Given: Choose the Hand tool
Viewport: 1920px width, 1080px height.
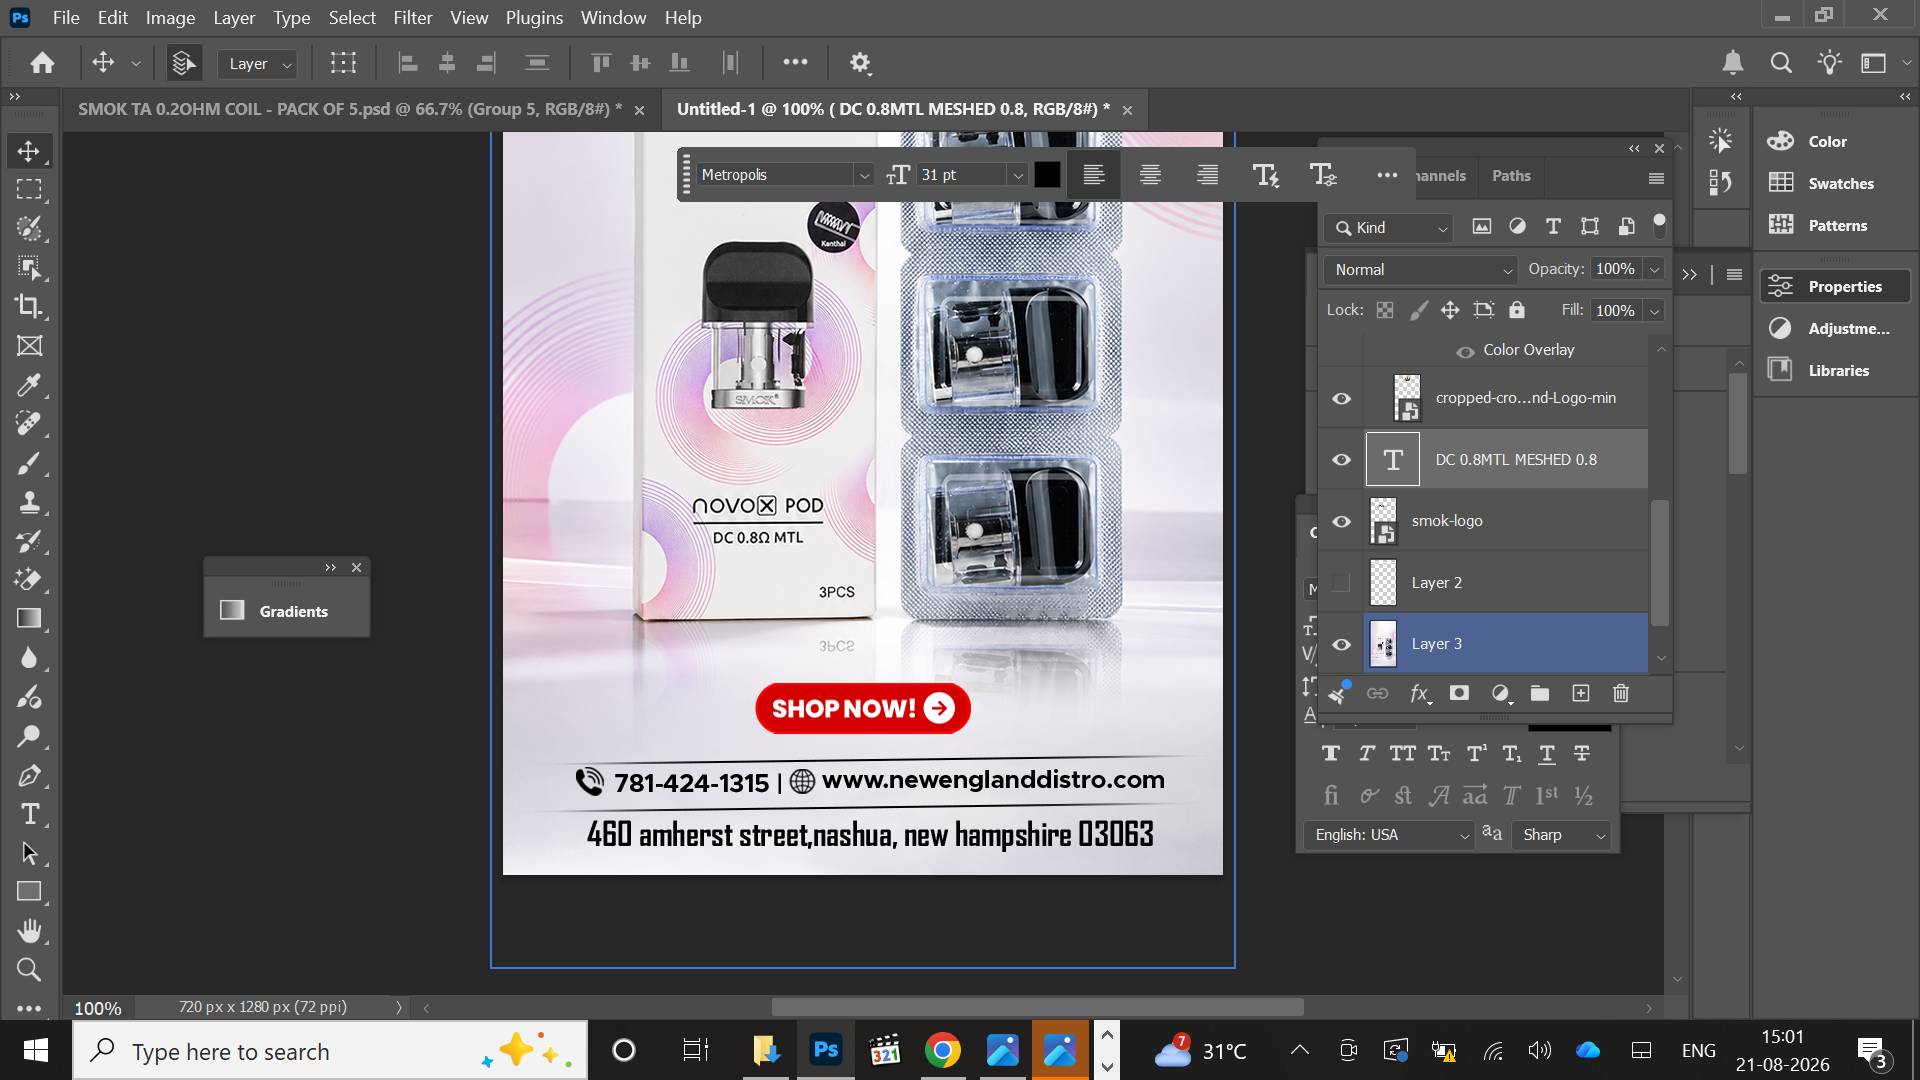Looking at the screenshot, I should 29,931.
